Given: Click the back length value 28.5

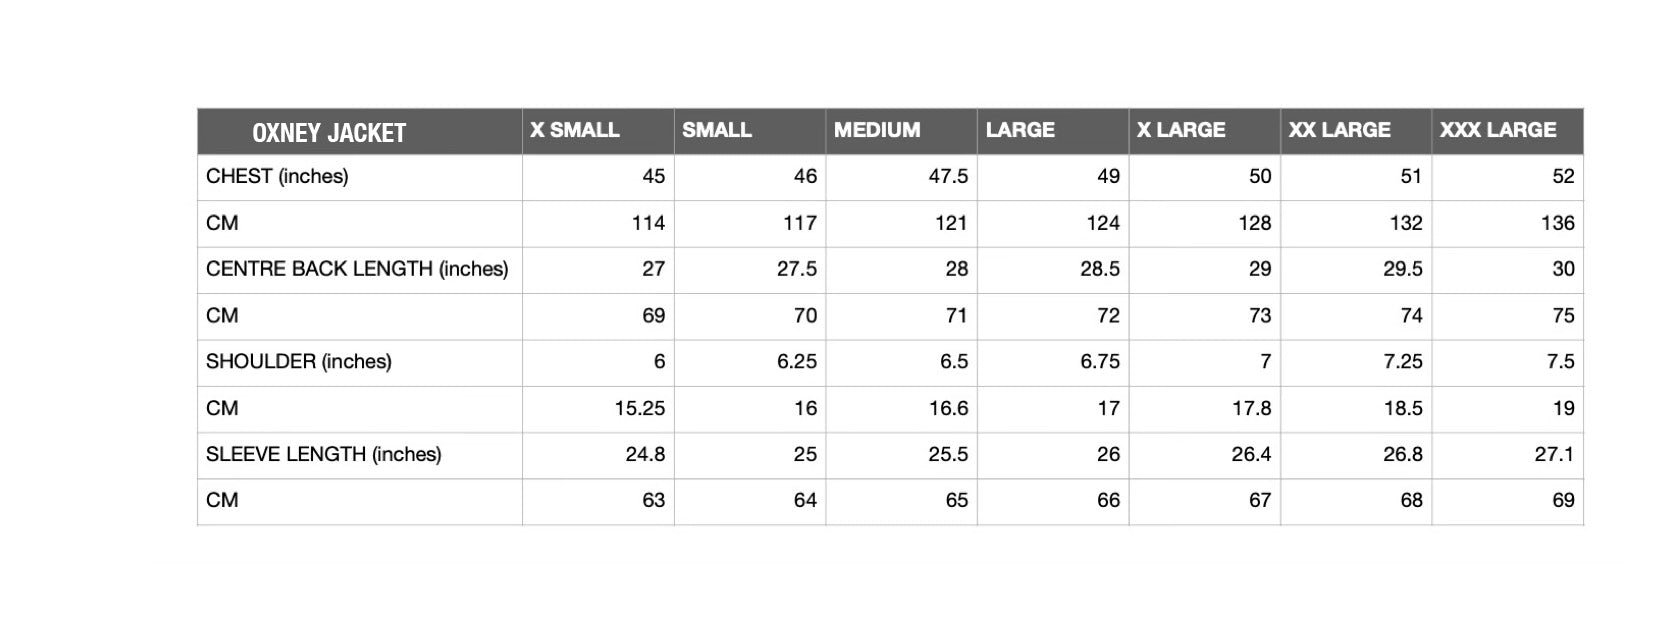Looking at the screenshot, I should click(1100, 269).
